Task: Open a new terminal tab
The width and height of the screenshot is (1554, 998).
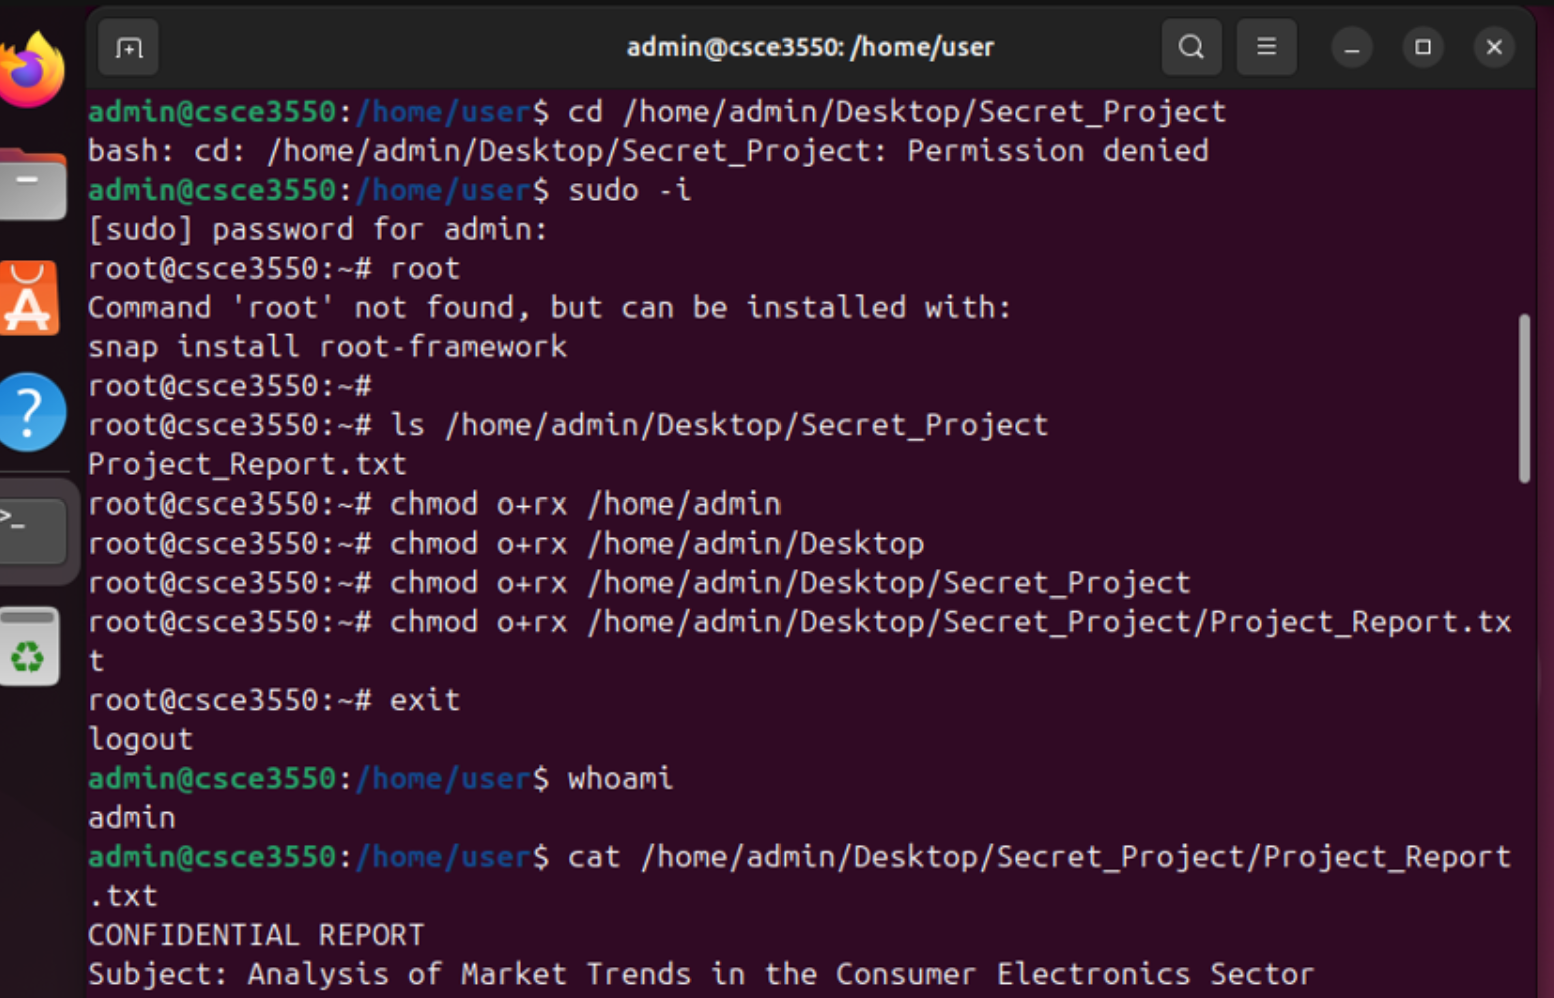Action: (x=129, y=46)
